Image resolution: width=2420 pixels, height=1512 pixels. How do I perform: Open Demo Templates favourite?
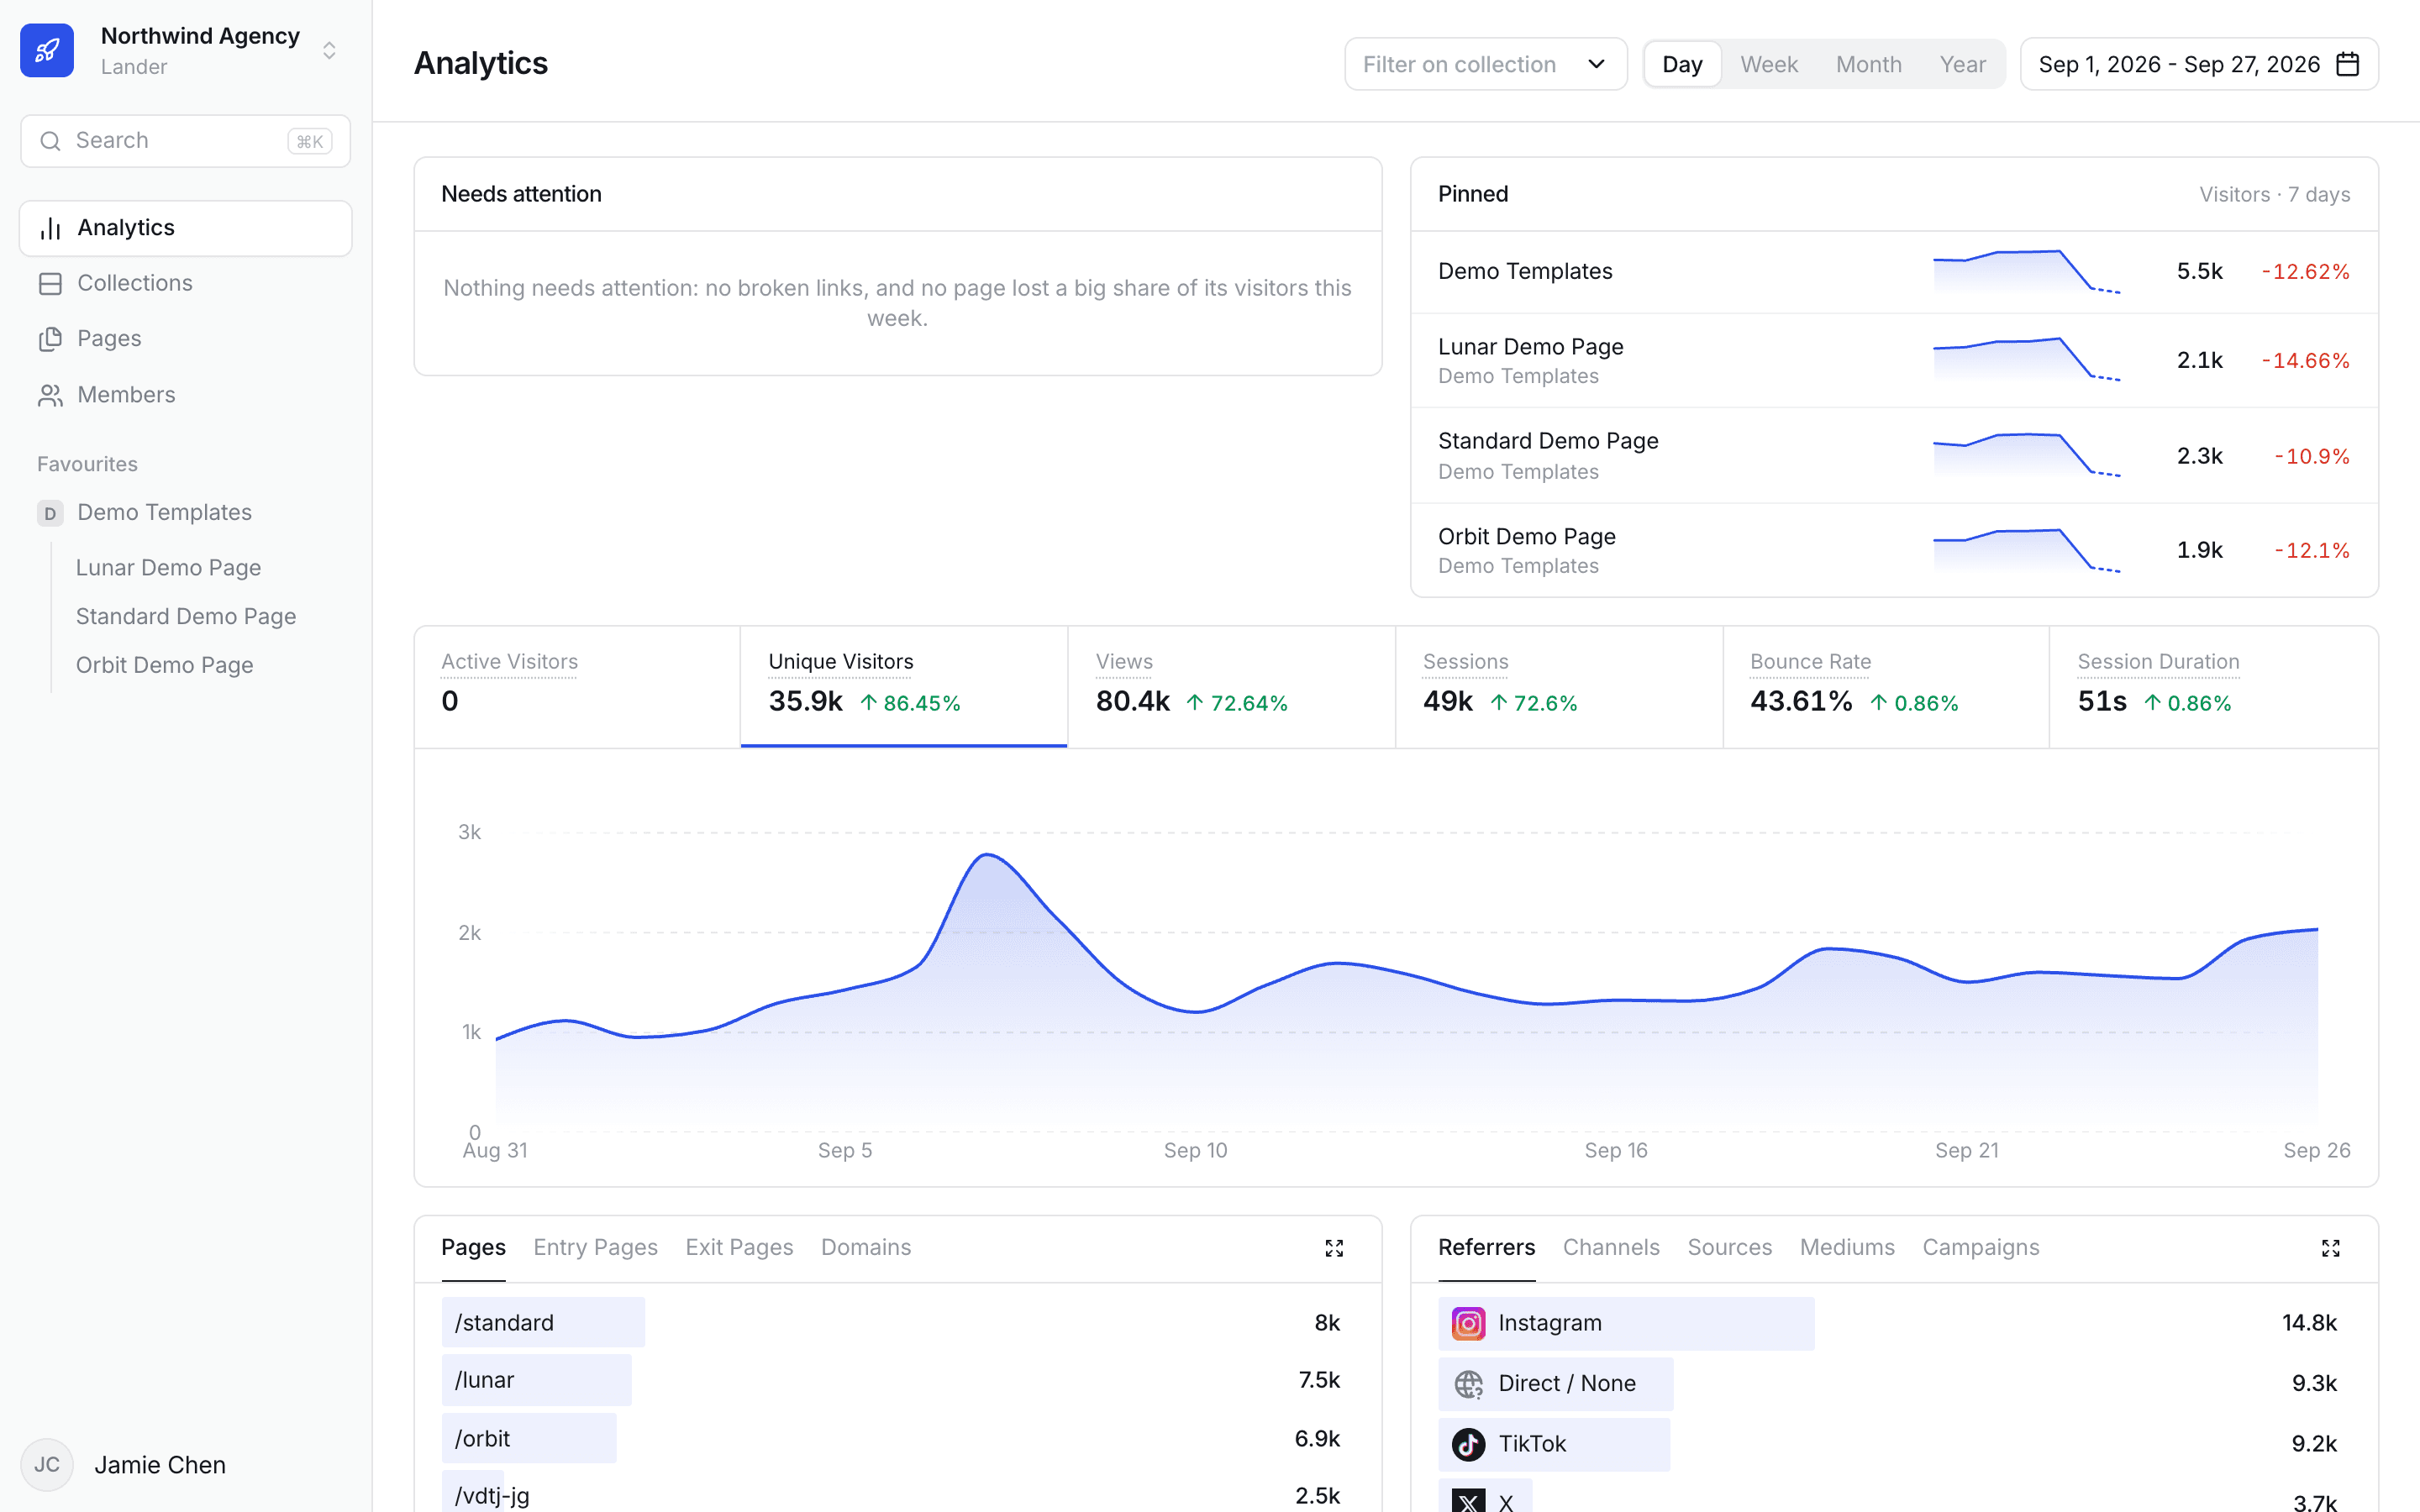(x=164, y=512)
